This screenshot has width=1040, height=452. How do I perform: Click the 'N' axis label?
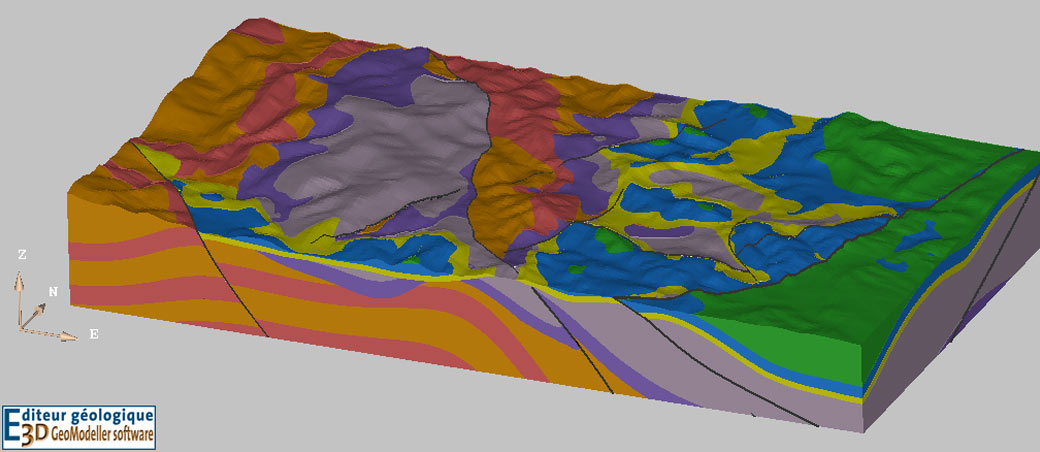coord(53,291)
